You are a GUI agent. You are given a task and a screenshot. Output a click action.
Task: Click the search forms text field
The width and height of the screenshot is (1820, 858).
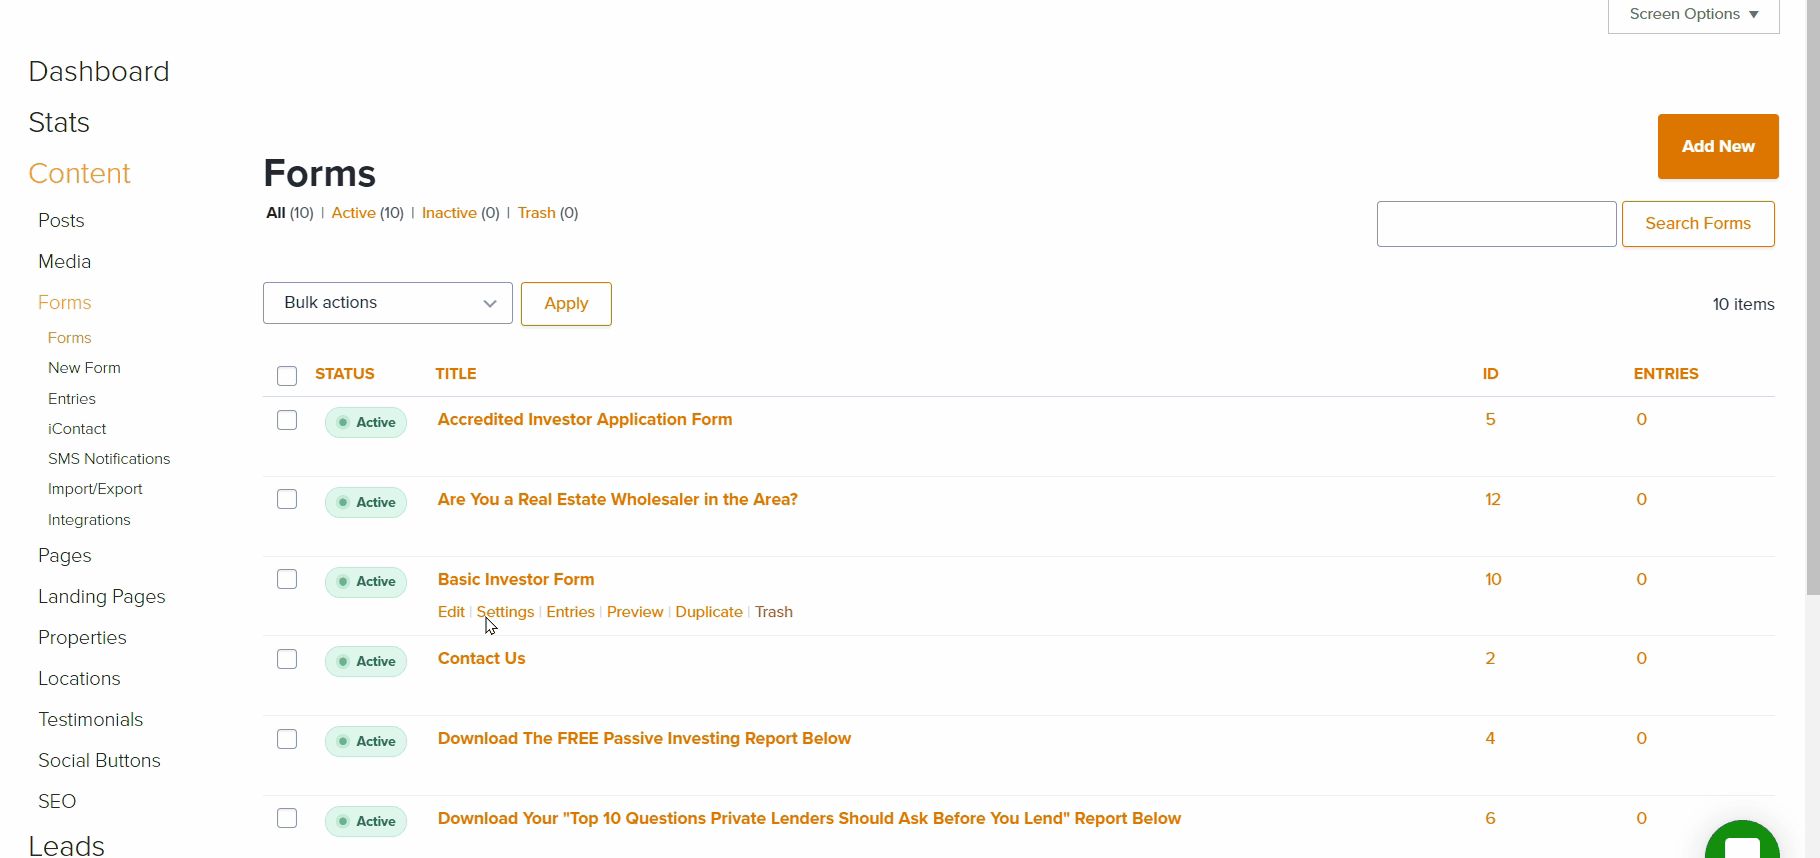pos(1496,224)
